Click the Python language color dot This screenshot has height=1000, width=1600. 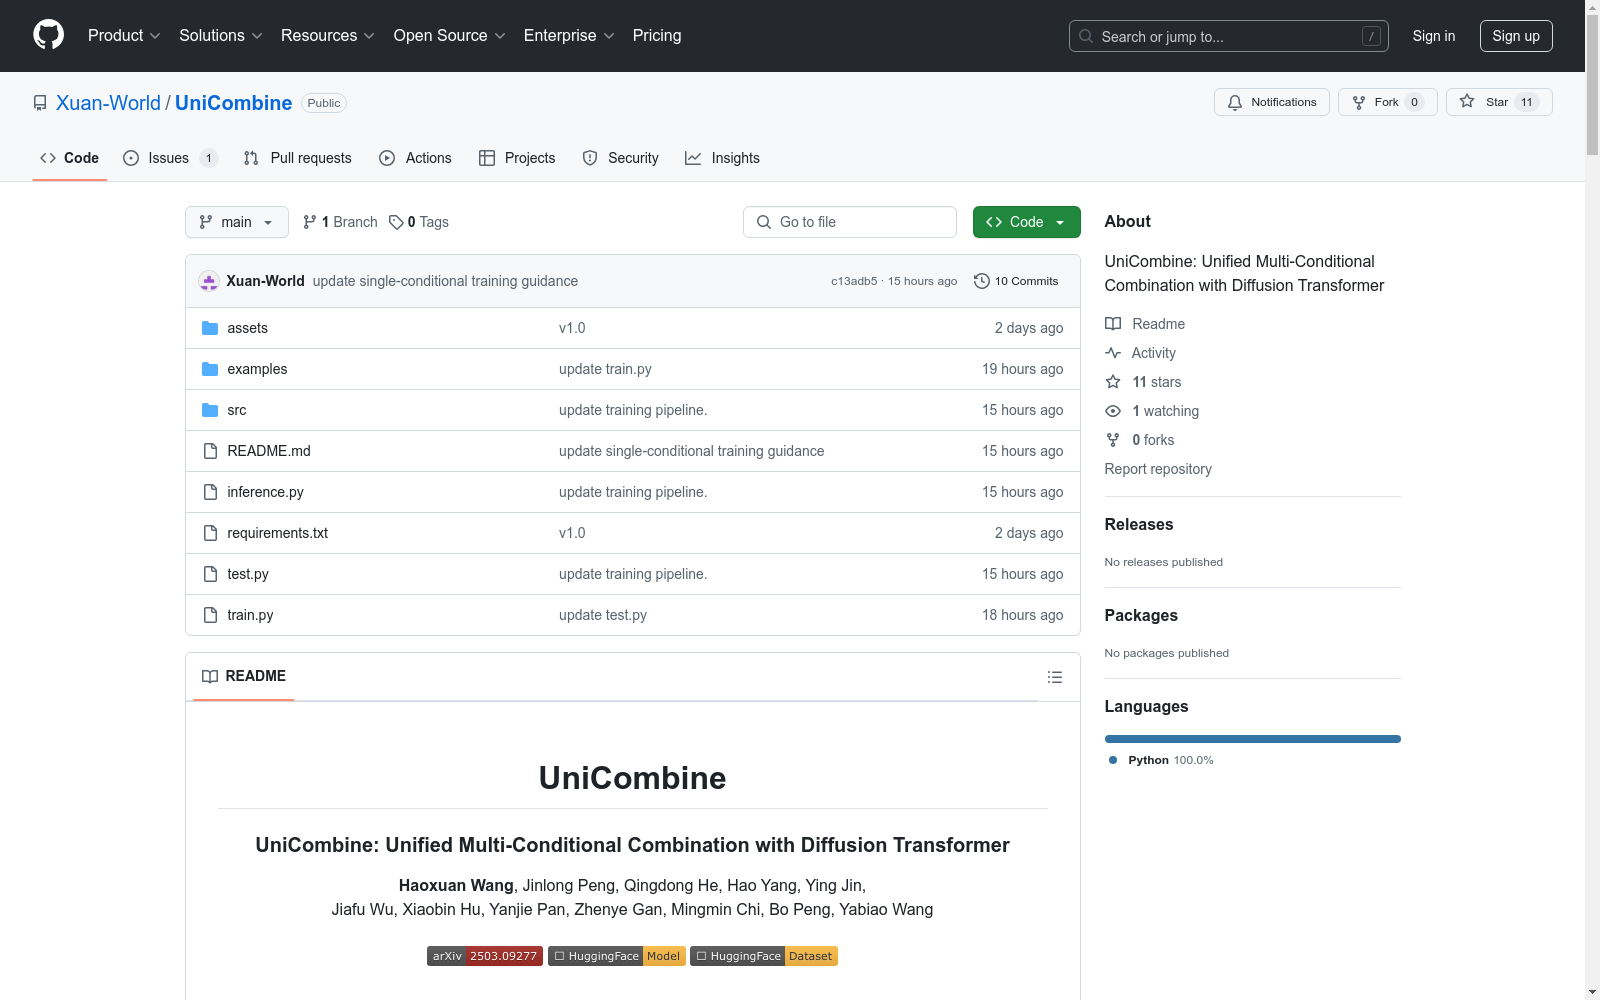click(1113, 760)
